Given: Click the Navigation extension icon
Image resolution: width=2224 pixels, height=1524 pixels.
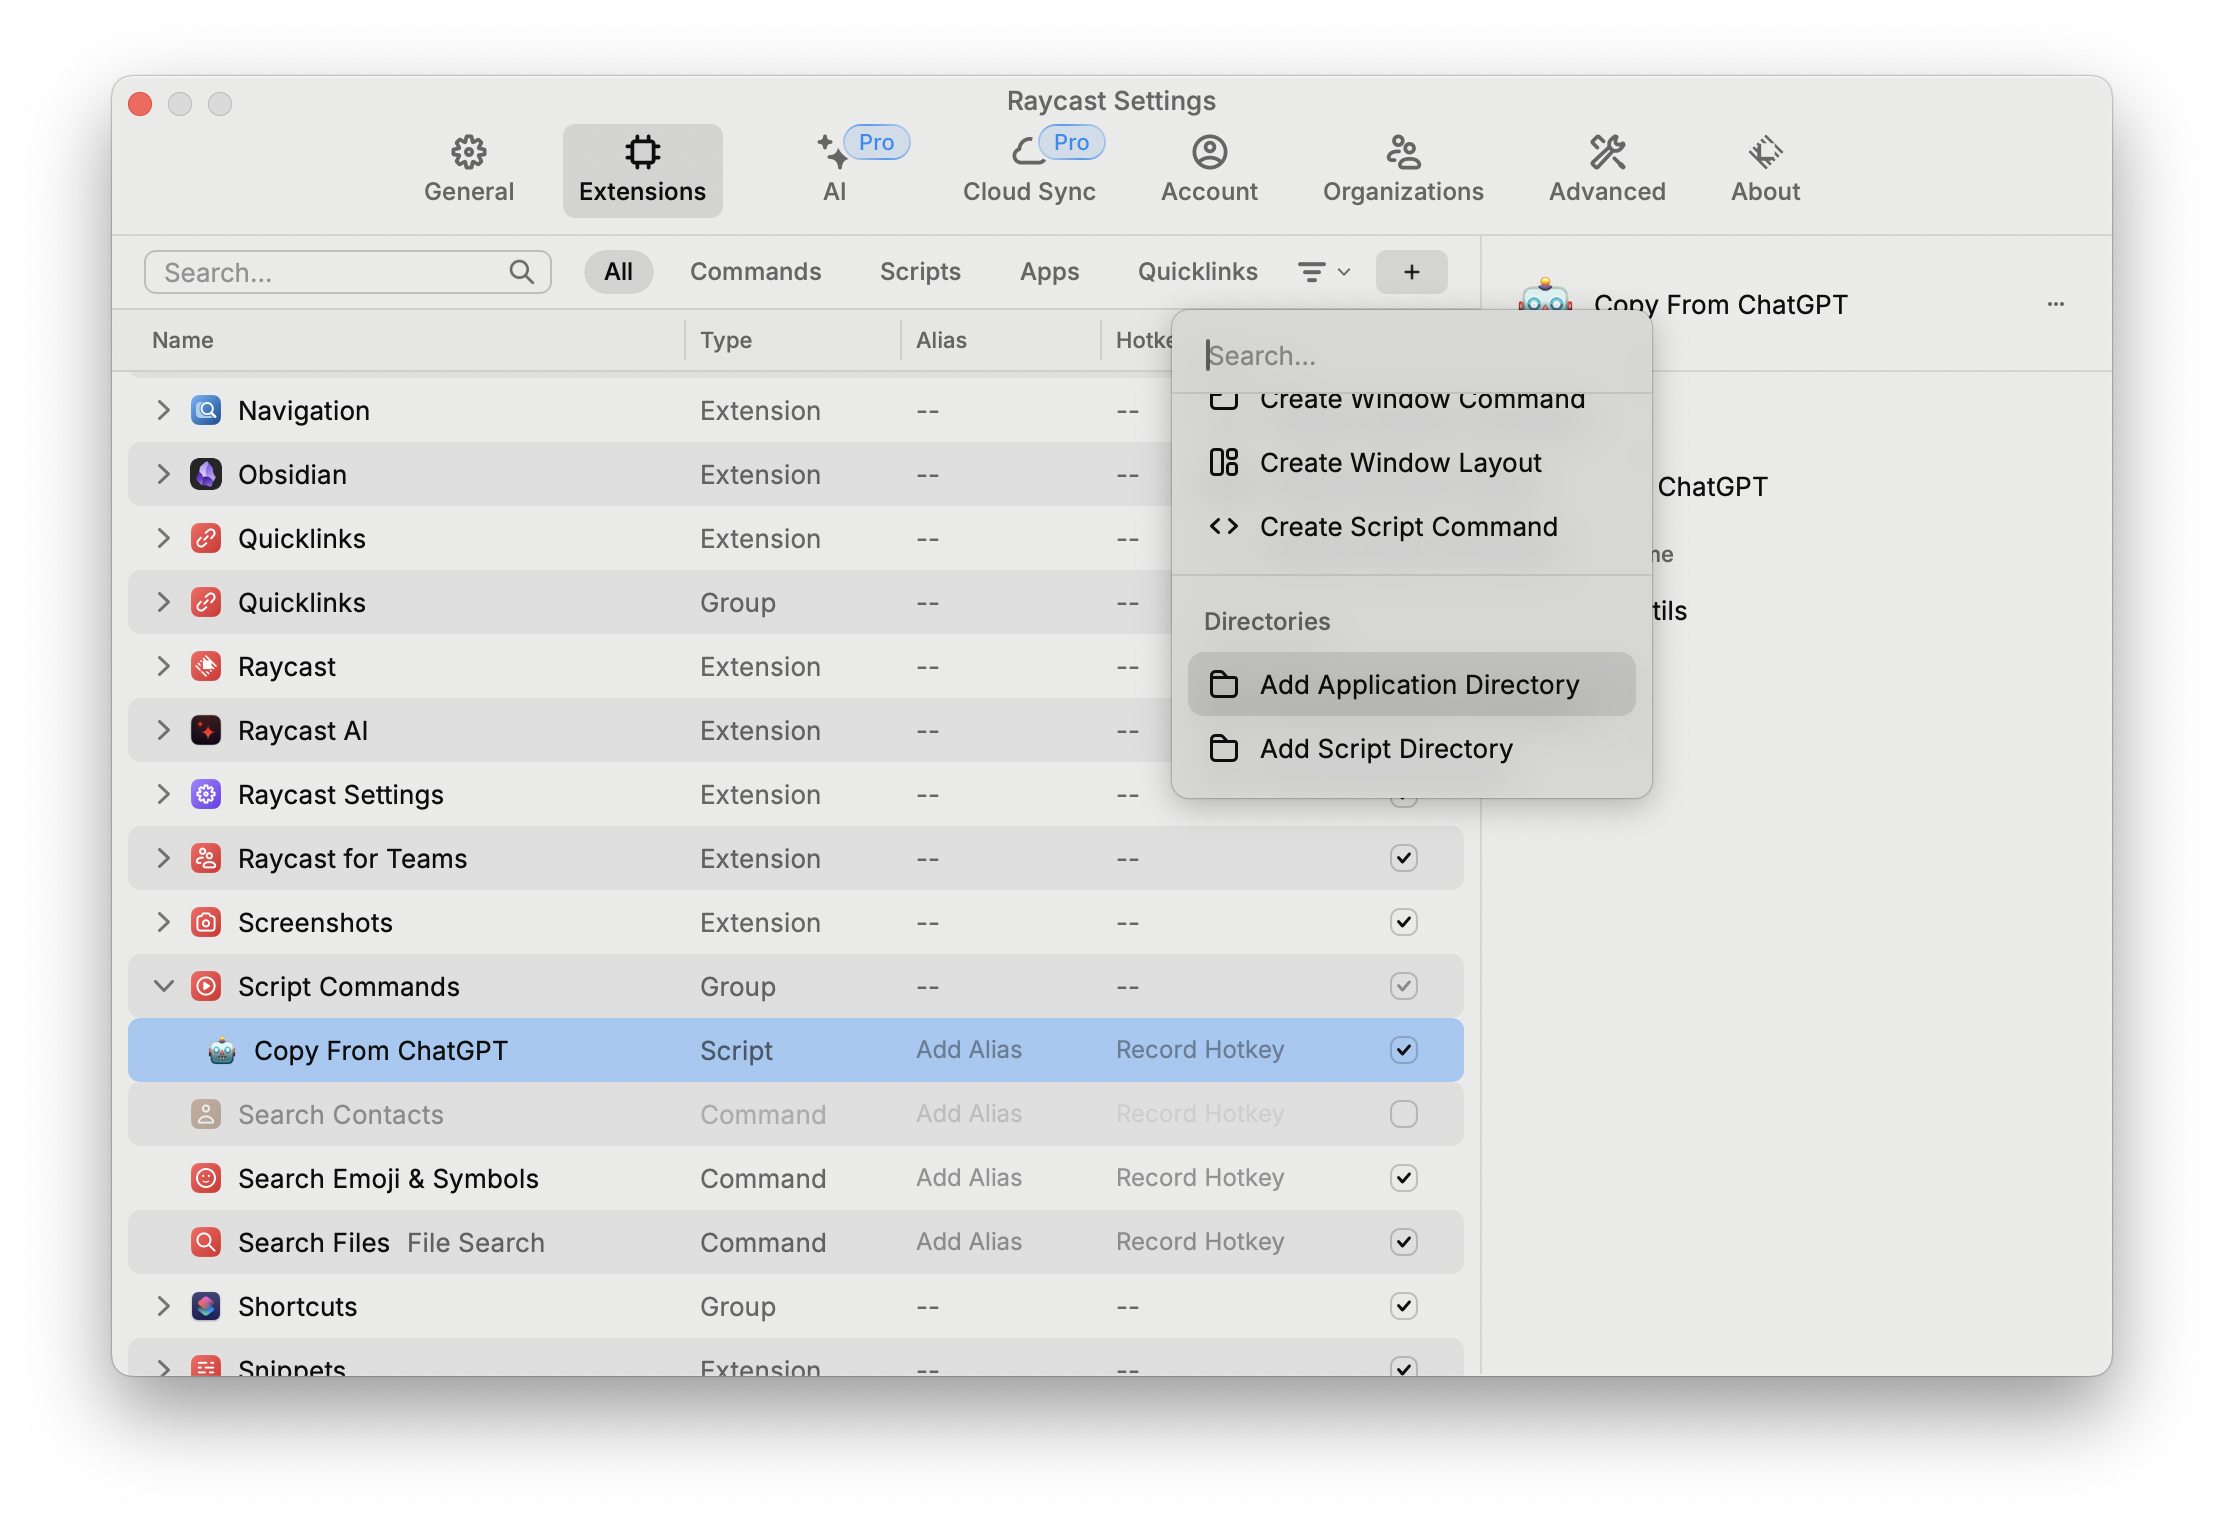Looking at the screenshot, I should pos(206,411).
